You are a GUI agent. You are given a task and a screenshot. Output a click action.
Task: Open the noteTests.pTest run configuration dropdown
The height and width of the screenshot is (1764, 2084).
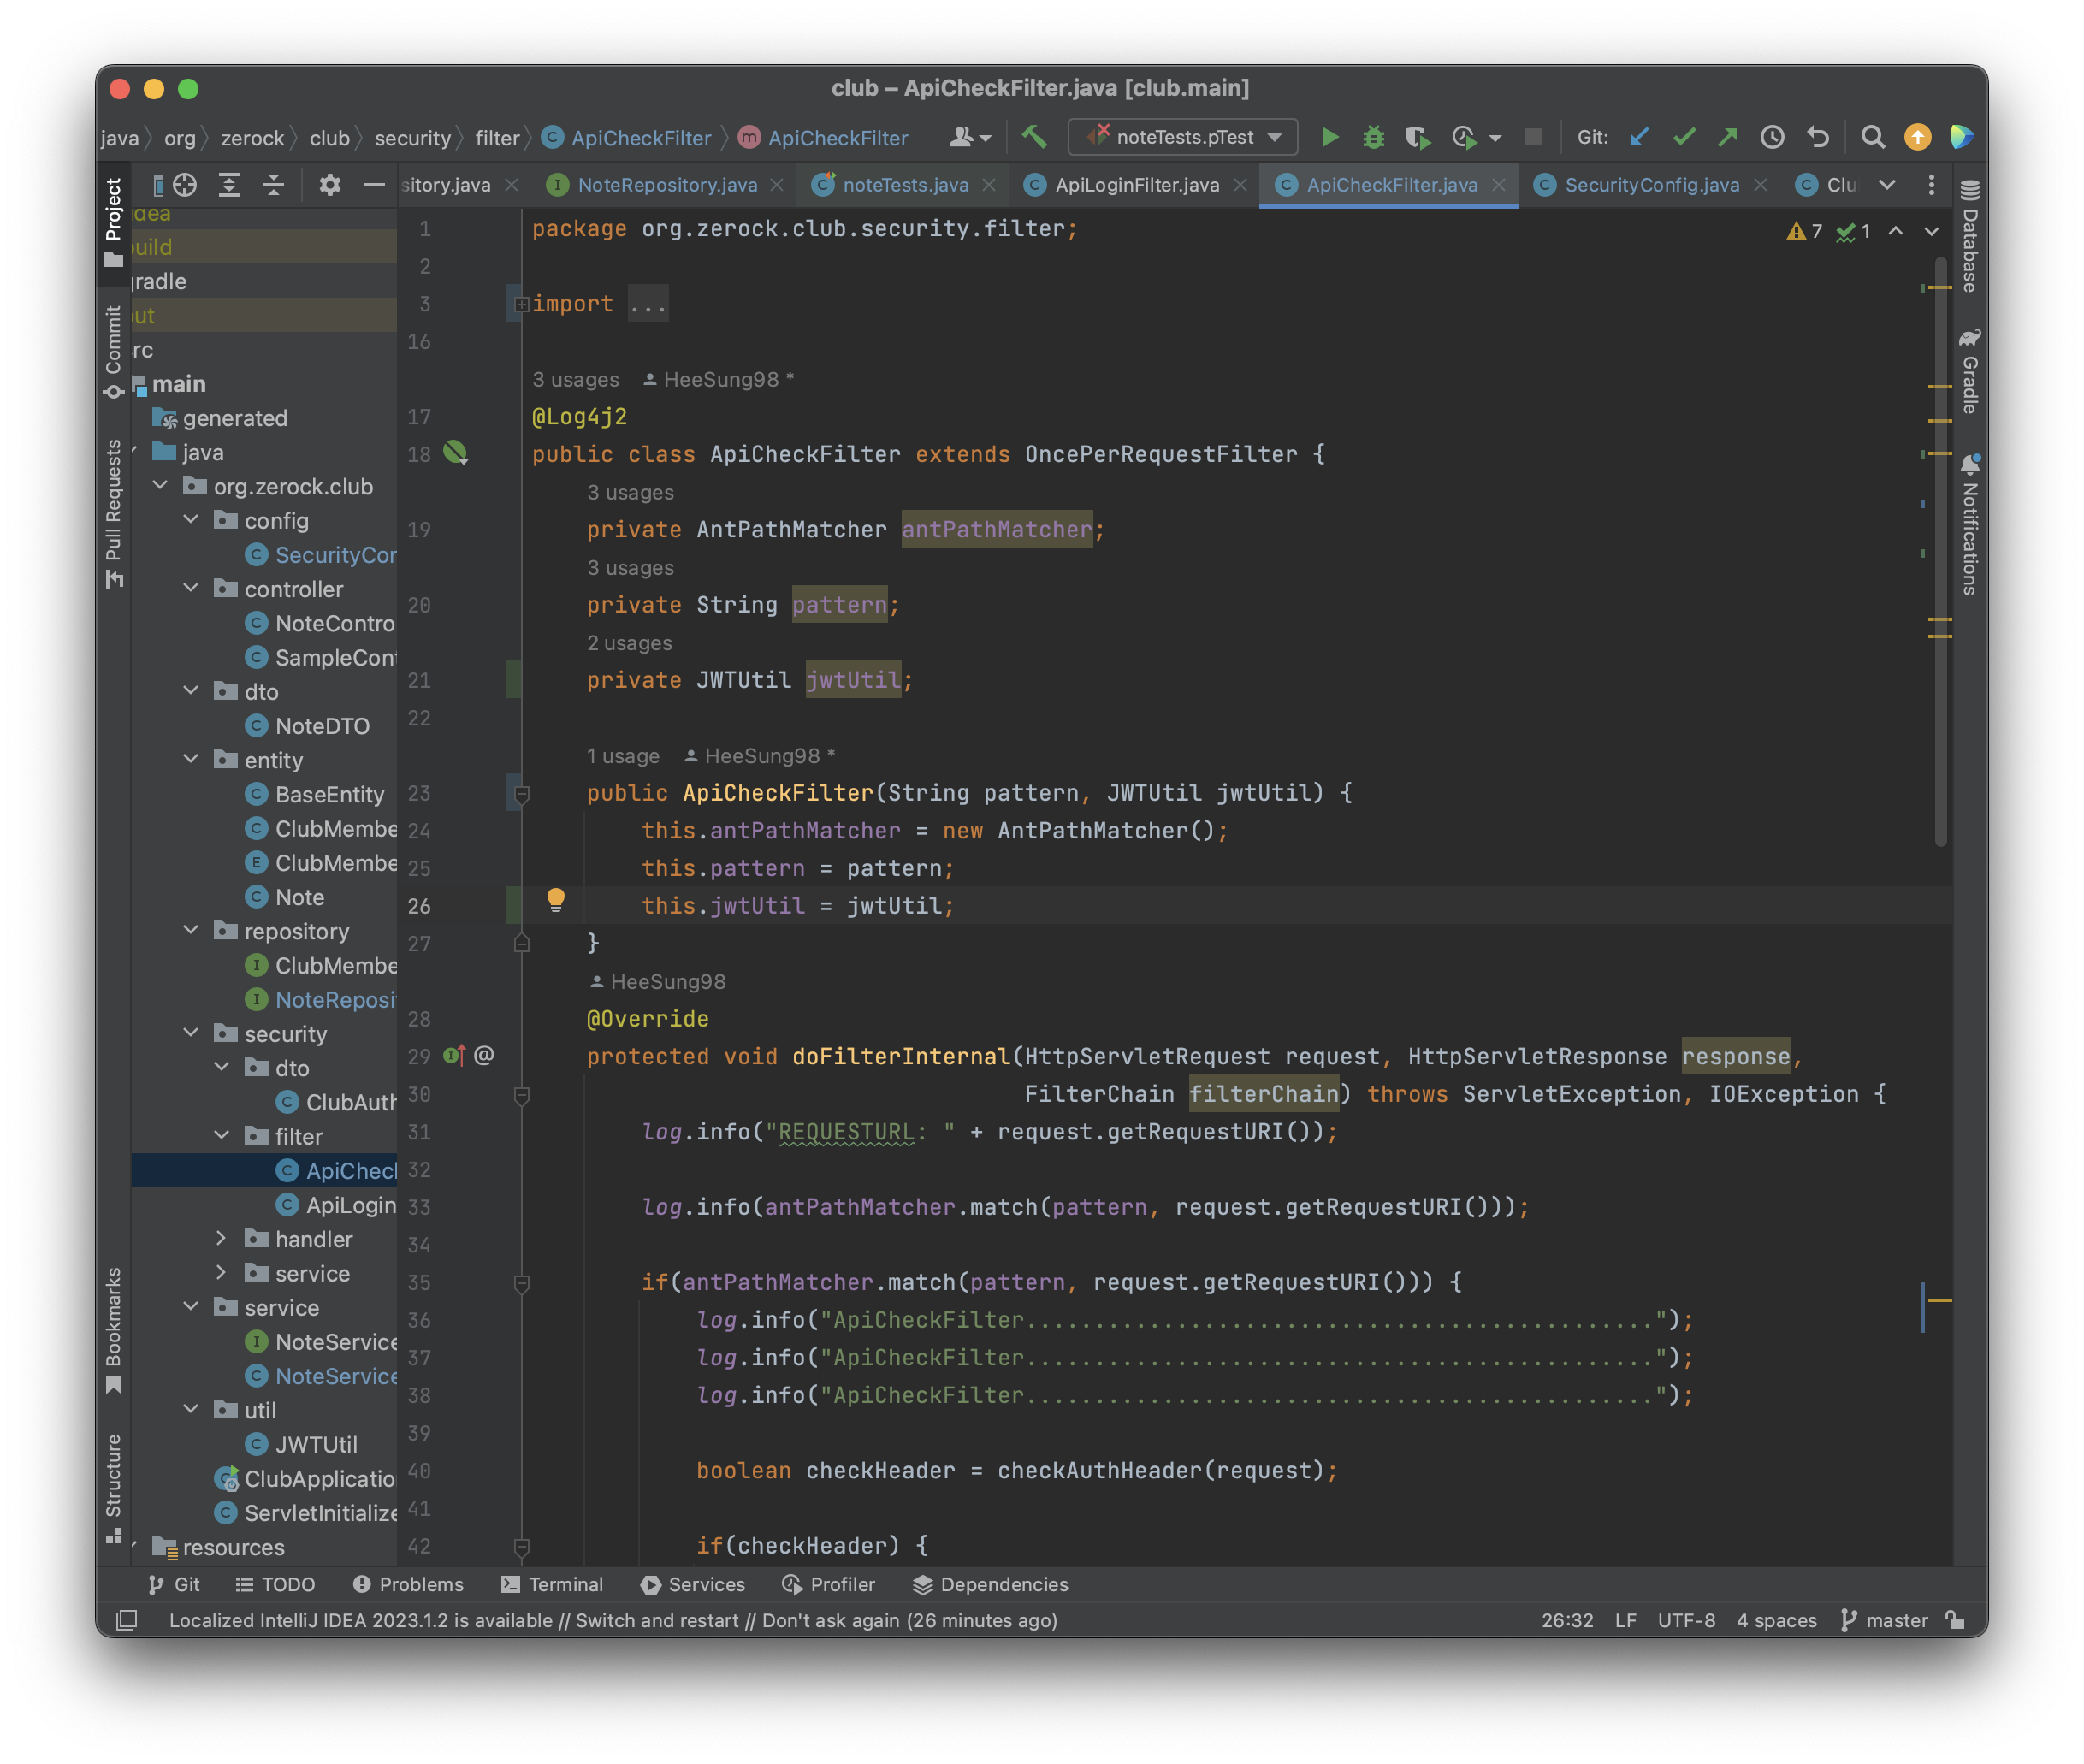1183,137
